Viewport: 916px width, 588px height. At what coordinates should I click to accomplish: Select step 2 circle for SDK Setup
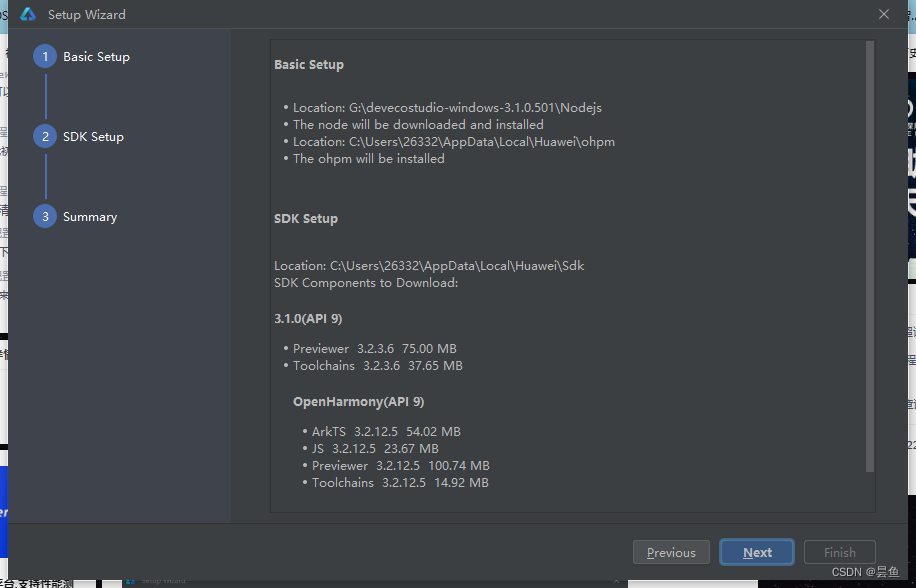[x=45, y=137]
